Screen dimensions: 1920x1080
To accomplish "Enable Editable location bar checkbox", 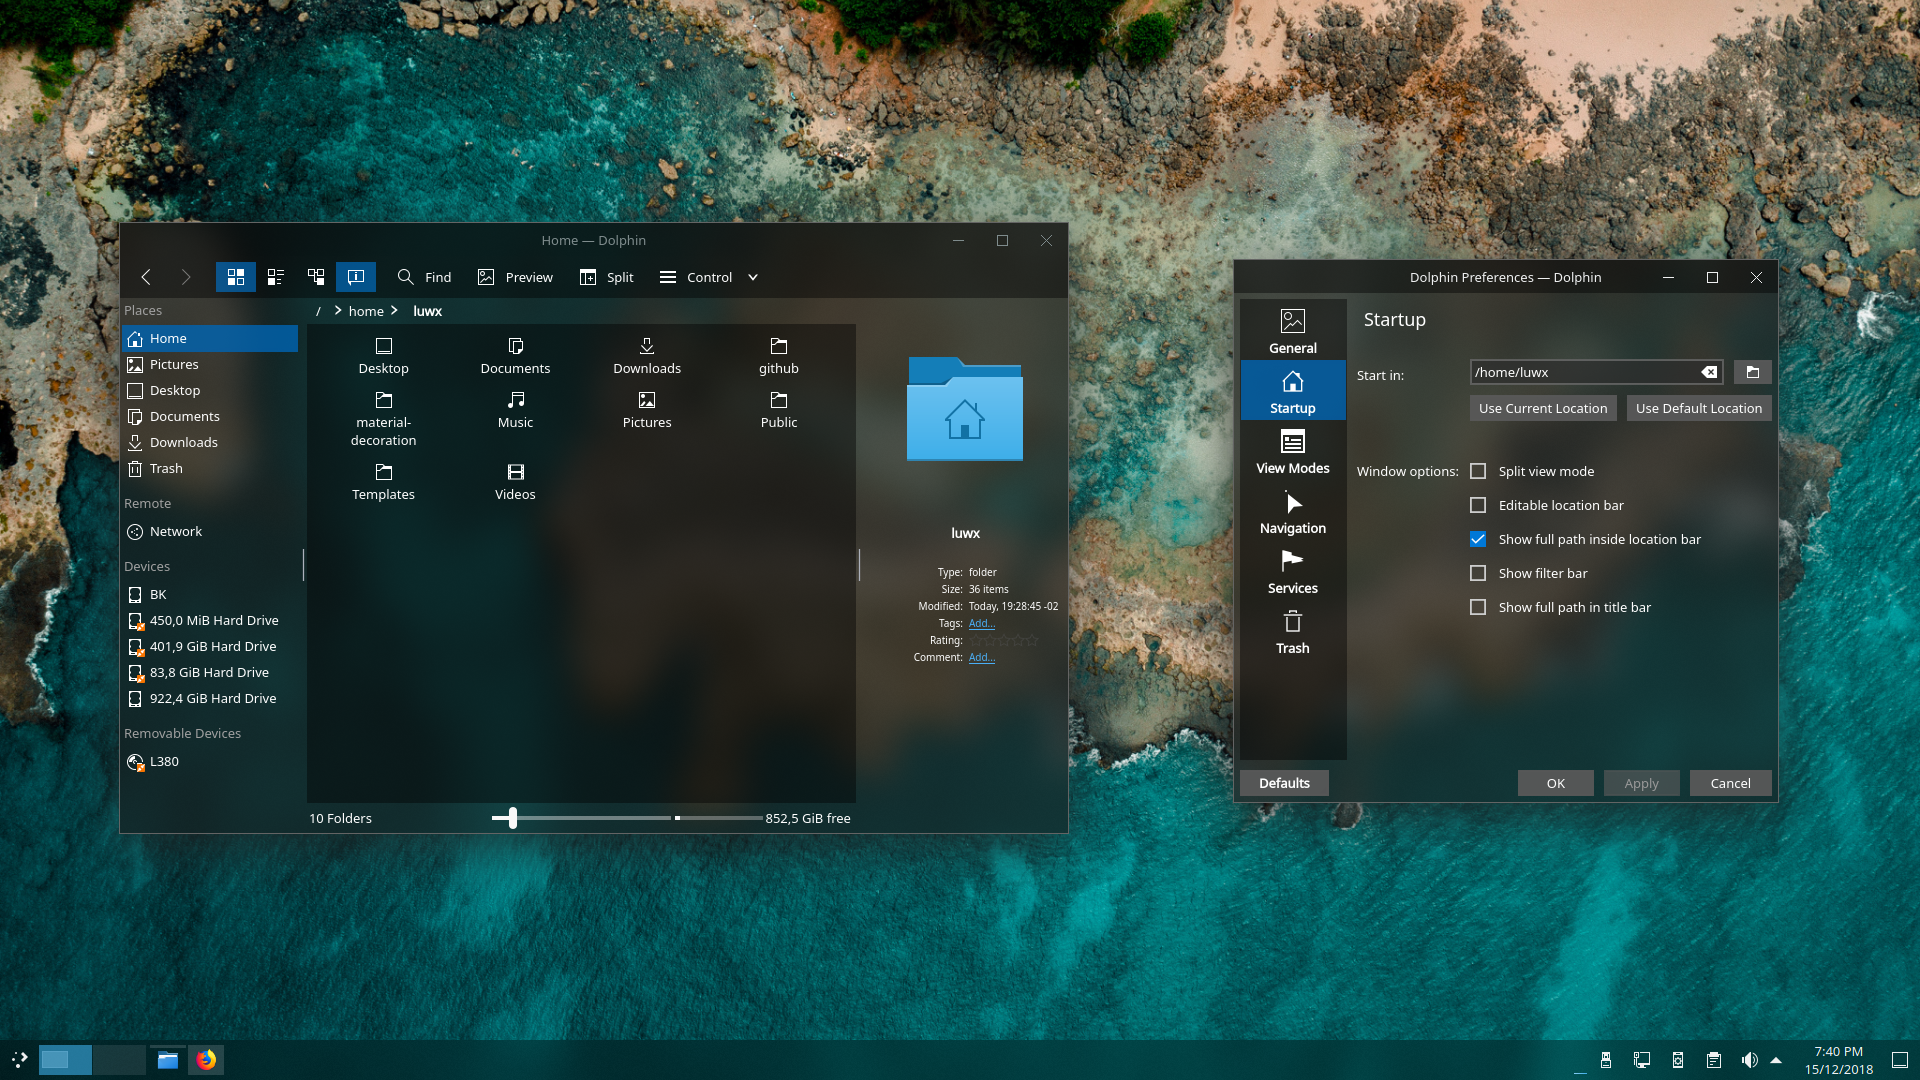I will (1478, 505).
